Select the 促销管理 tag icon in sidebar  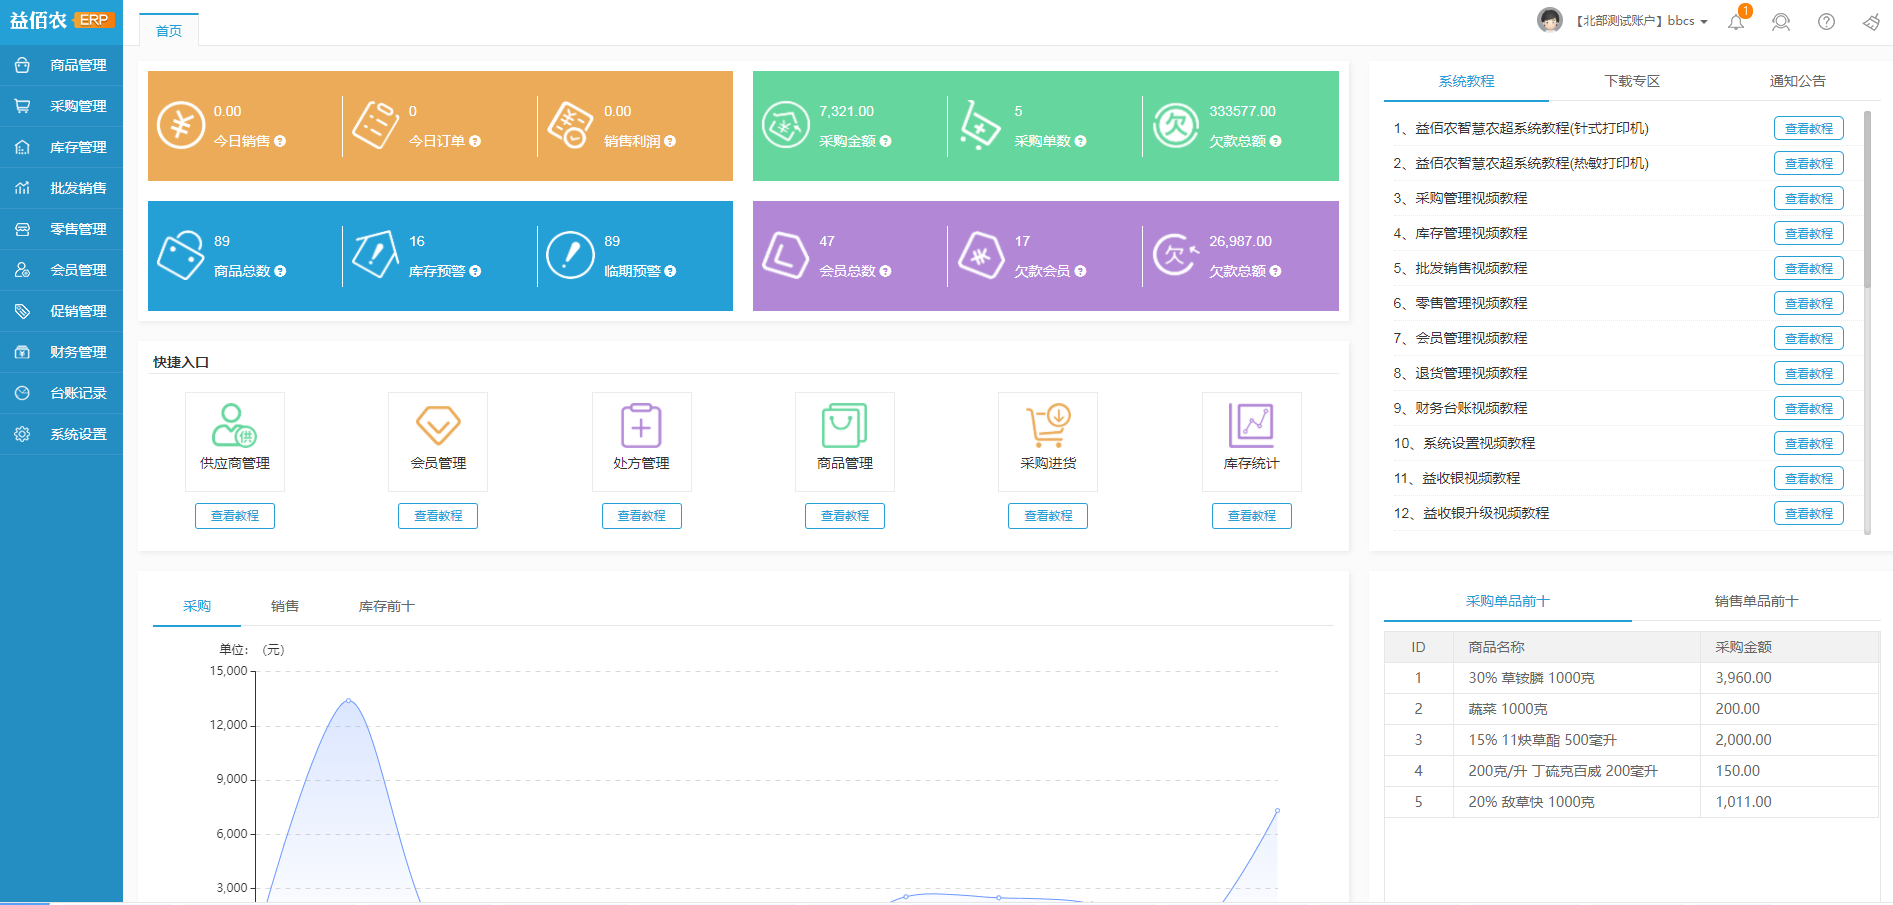(22, 311)
